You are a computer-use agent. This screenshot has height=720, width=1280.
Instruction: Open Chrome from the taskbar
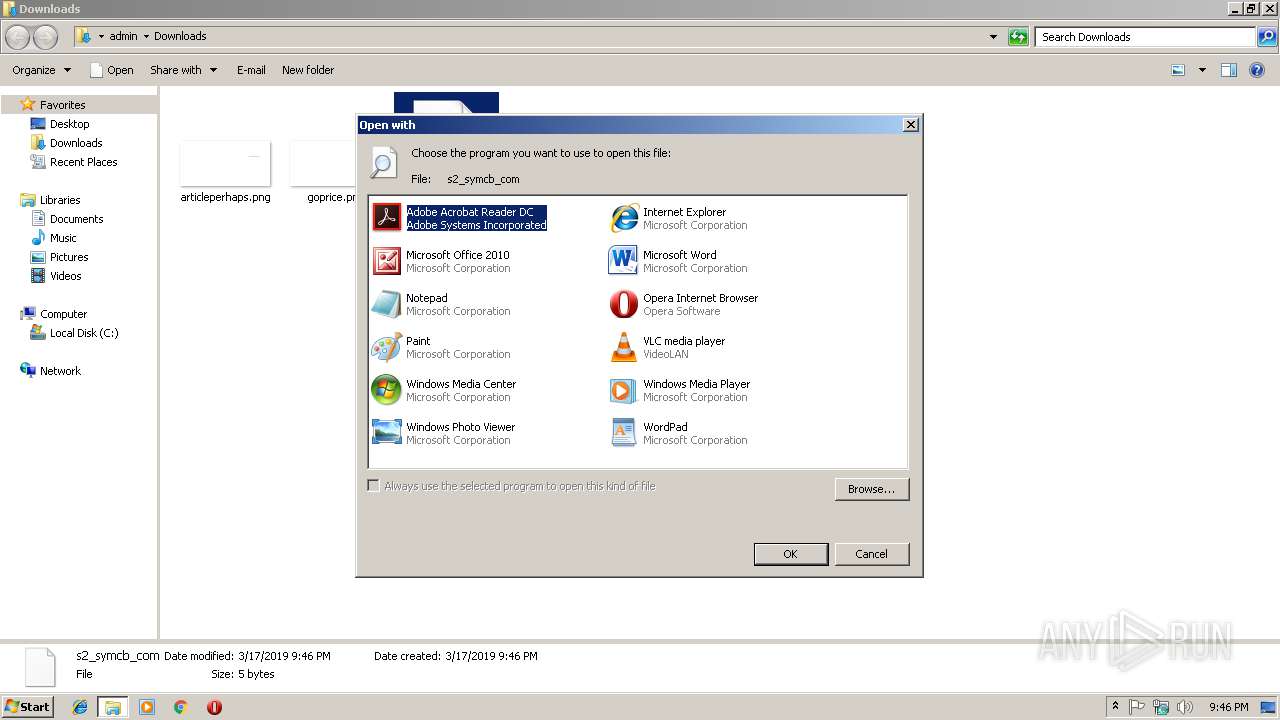[180, 707]
